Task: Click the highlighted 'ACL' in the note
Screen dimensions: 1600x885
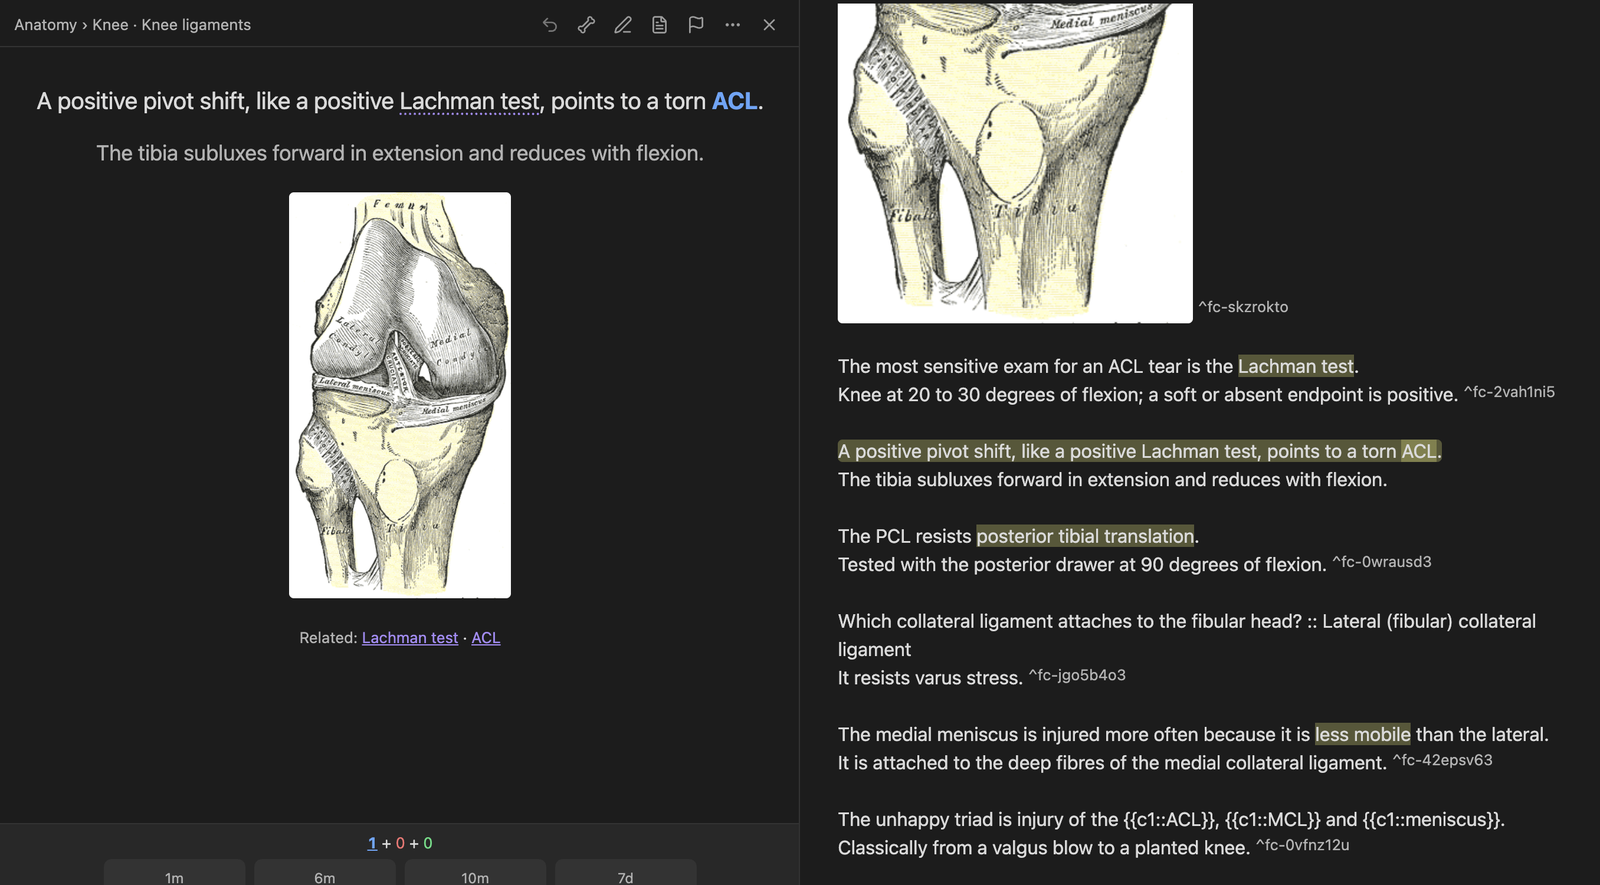Action: click(1419, 451)
